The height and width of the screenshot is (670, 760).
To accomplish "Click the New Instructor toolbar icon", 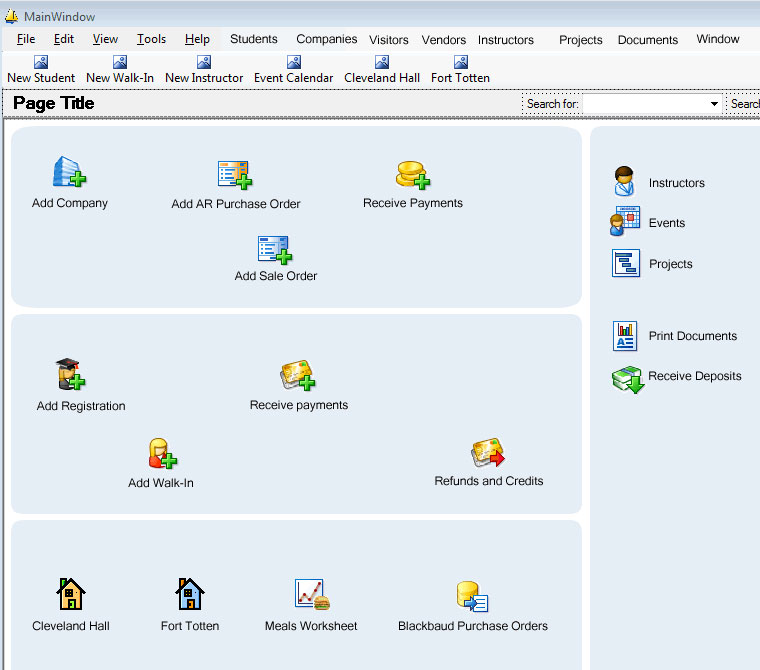I will [204, 62].
